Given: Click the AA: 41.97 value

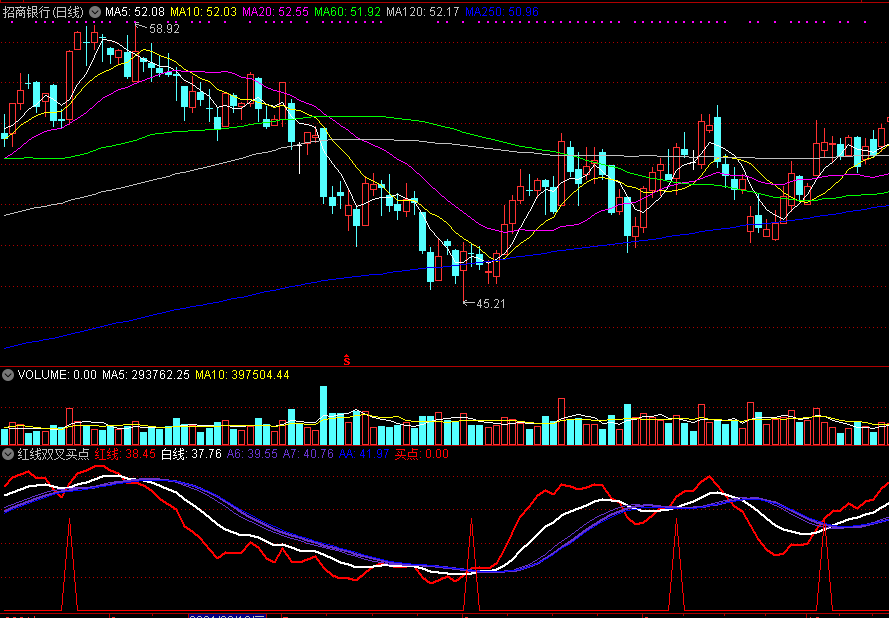Looking at the screenshot, I should click(x=364, y=454).
